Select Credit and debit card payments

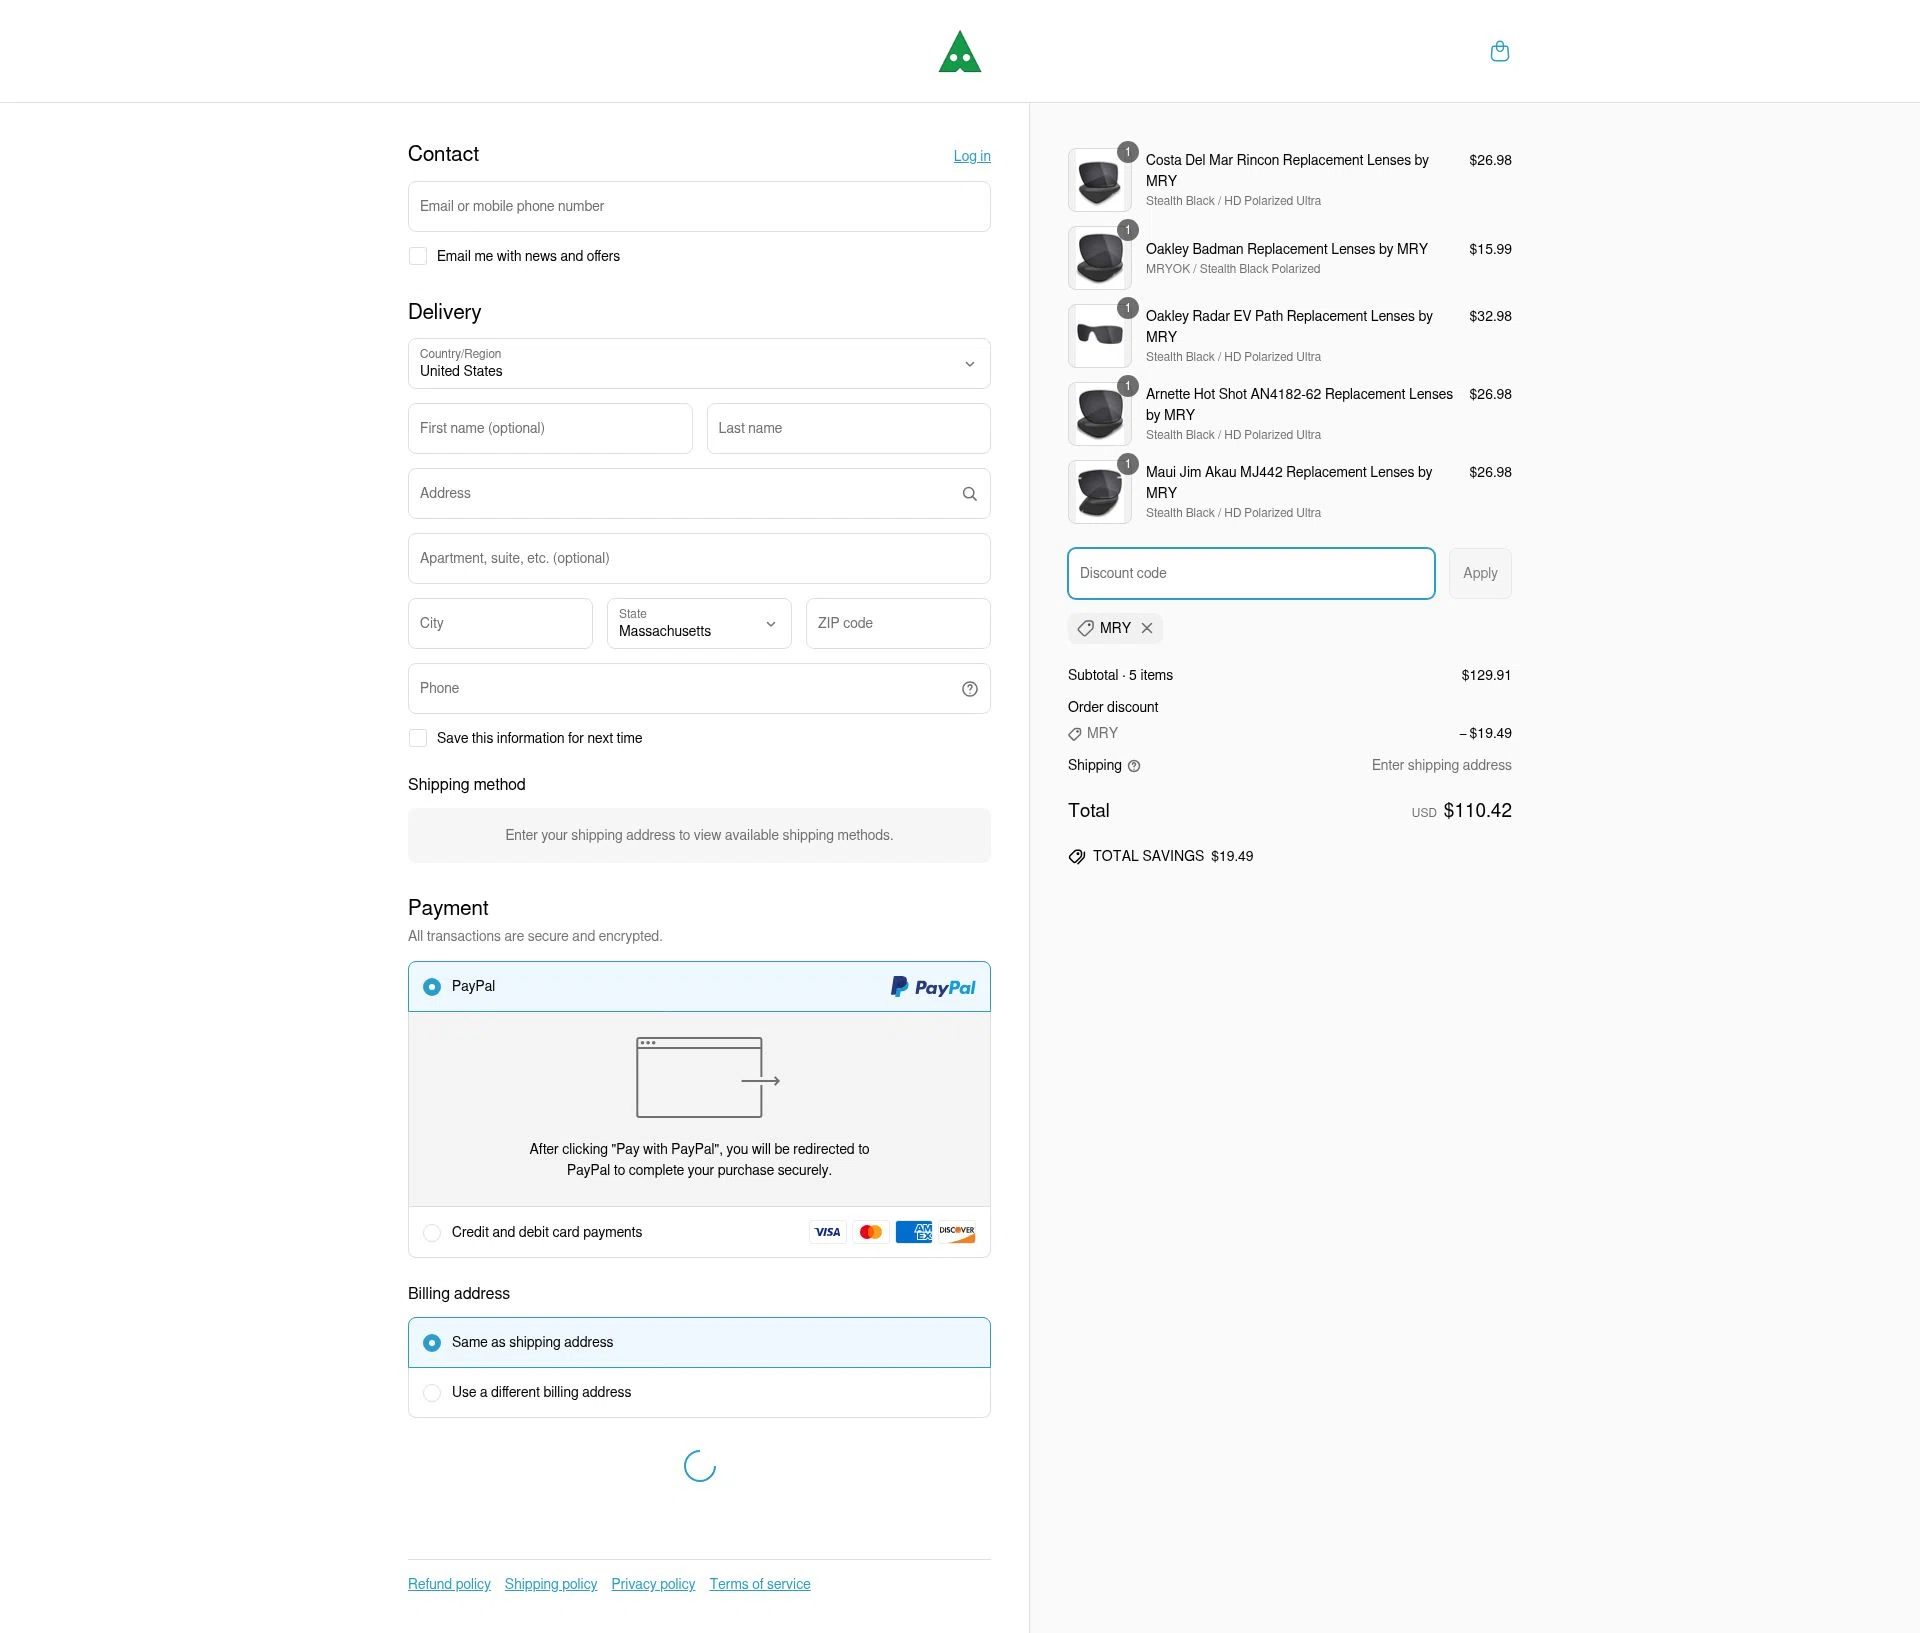point(432,1232)
